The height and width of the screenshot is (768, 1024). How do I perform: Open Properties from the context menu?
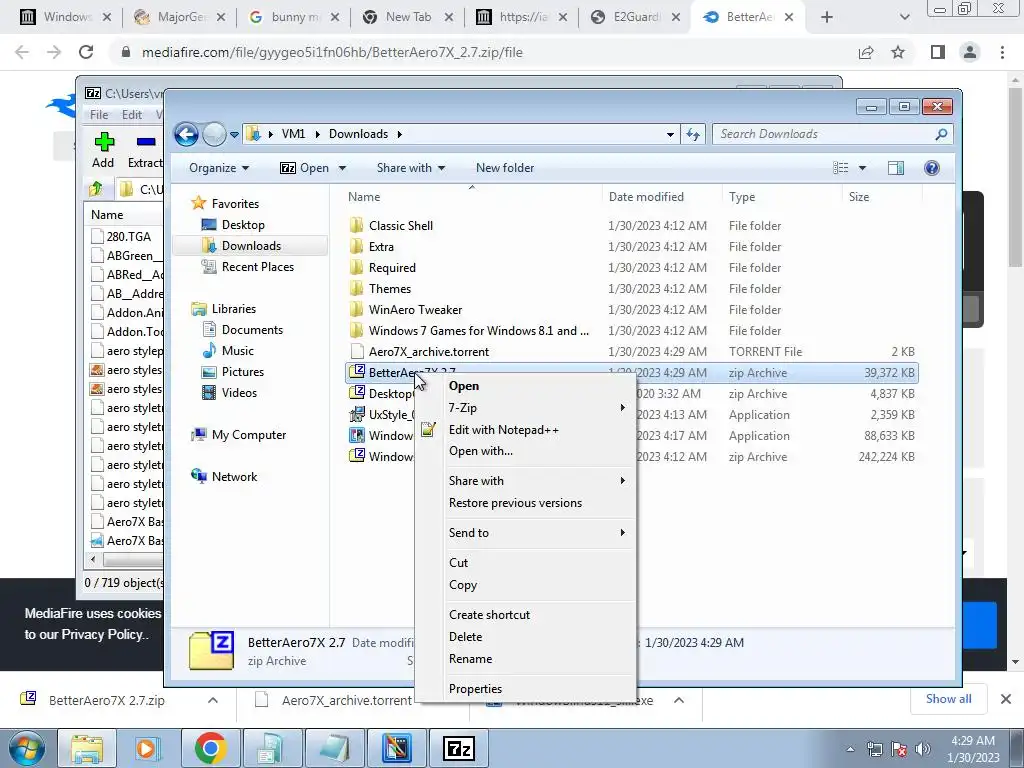(x=526, y=689)
